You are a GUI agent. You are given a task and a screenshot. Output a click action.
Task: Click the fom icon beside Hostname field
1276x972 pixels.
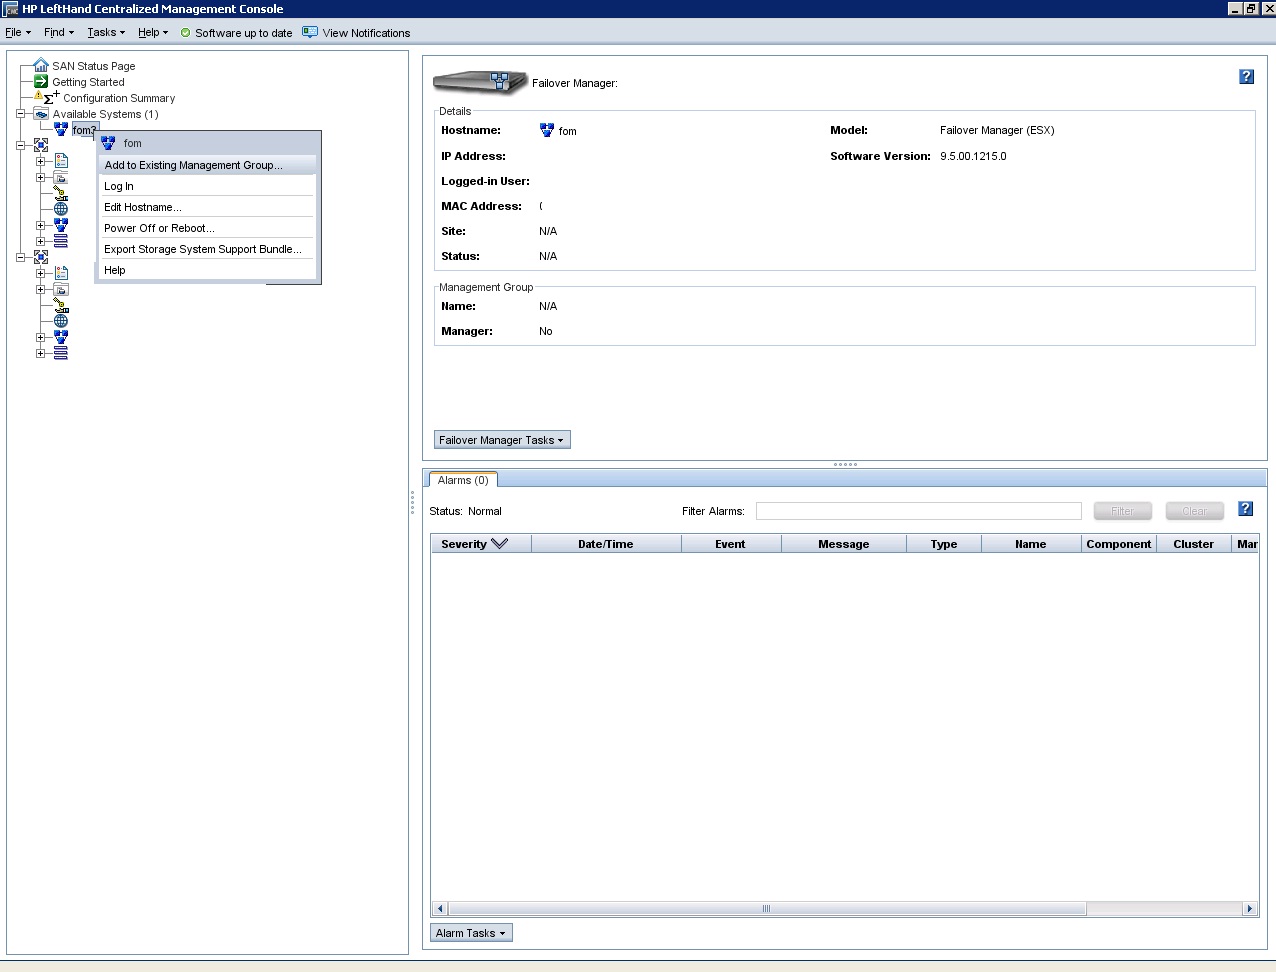(x=547, y=130)
